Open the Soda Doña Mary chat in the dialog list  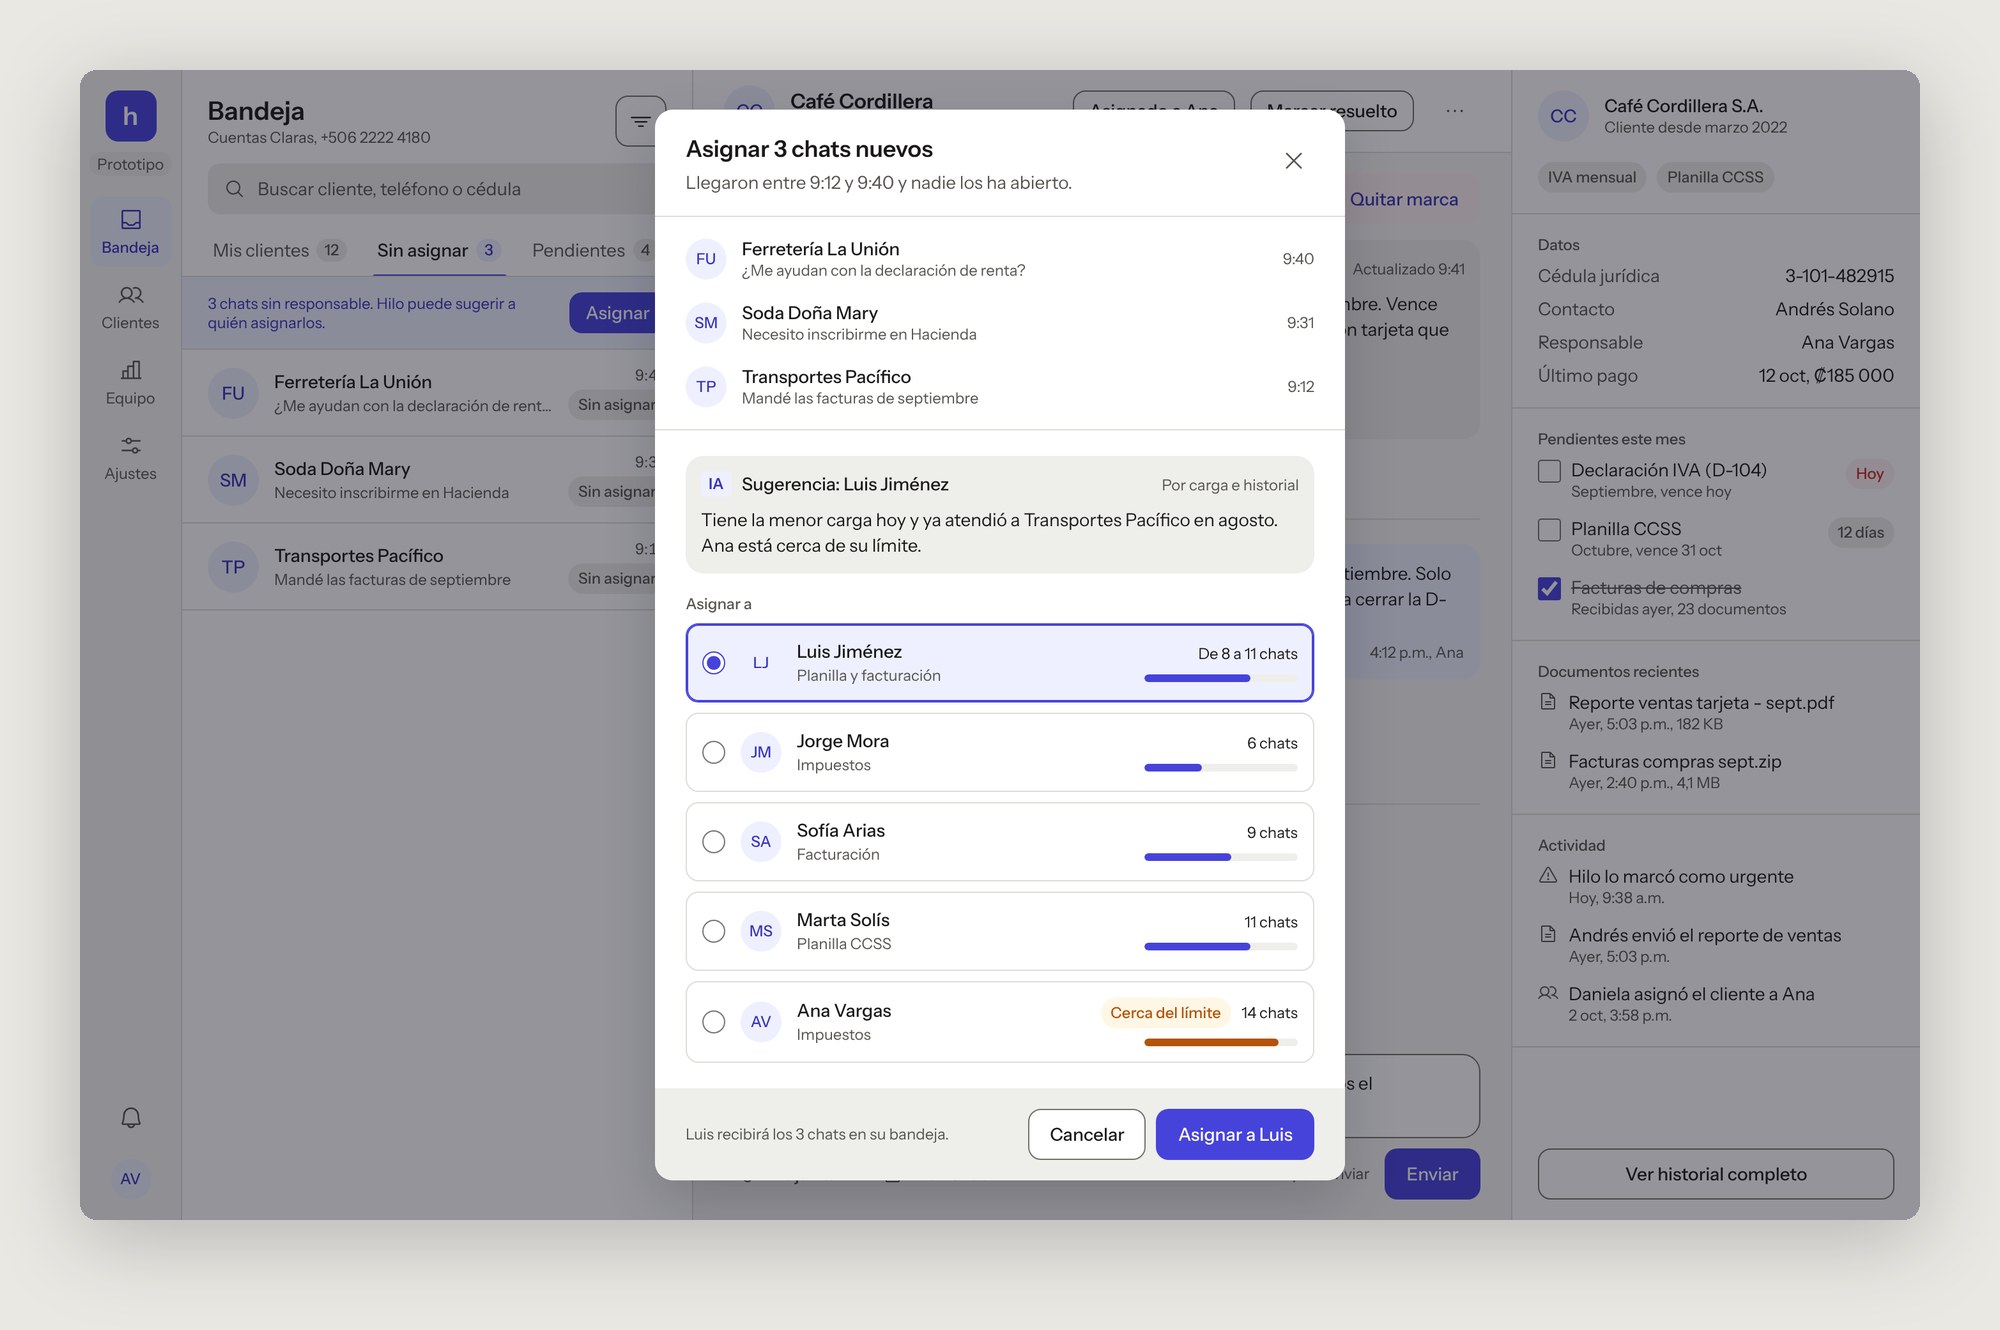coord(1000,323)
